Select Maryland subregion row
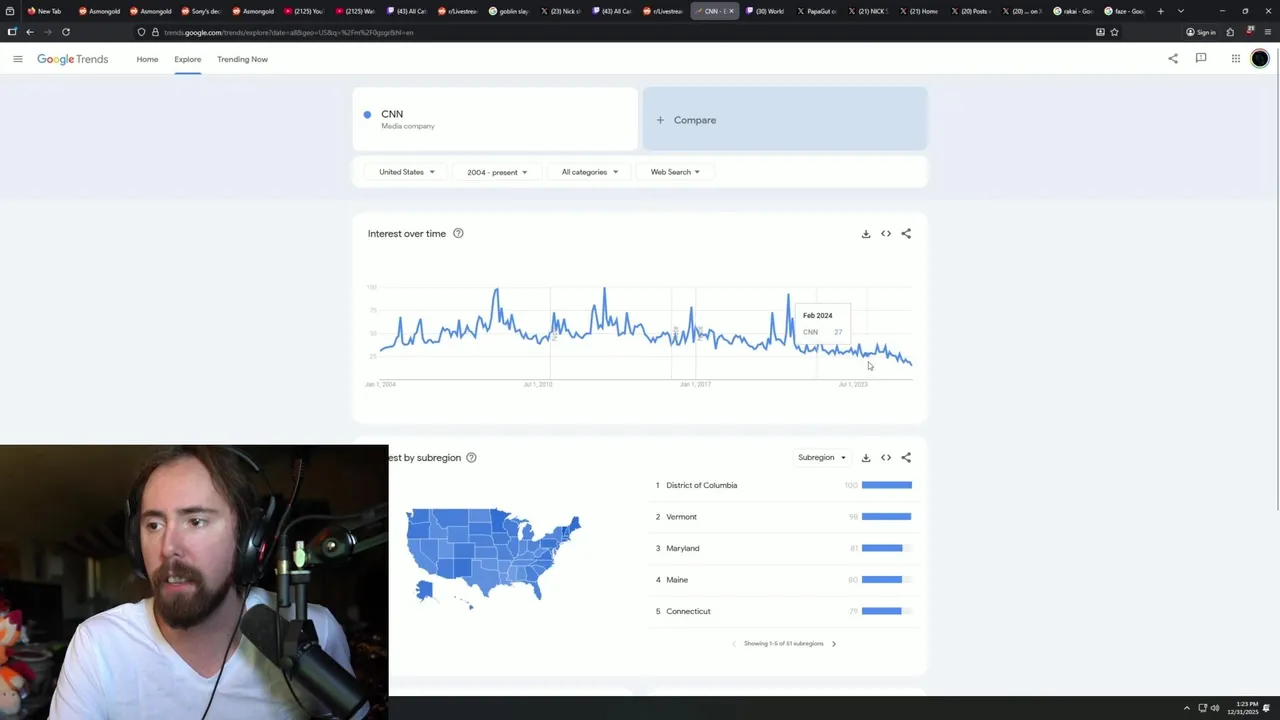Image resolution: width=1280 pixels, height=720 pixels. 784,548
